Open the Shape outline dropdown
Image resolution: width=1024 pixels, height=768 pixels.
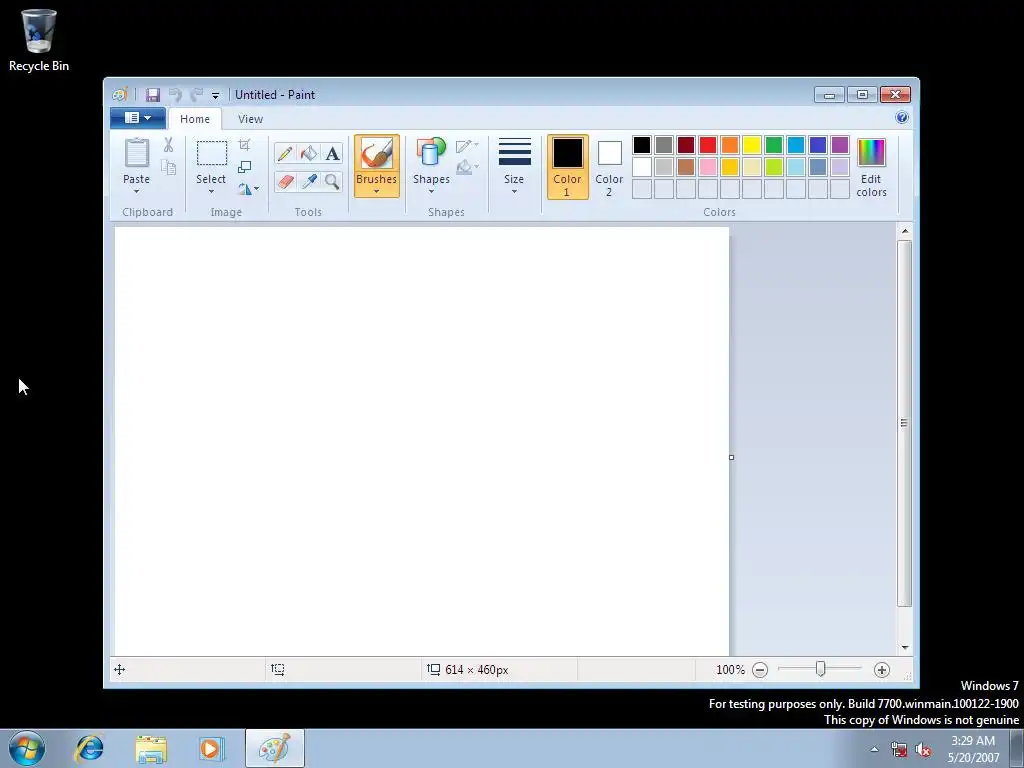click(467, 146)
